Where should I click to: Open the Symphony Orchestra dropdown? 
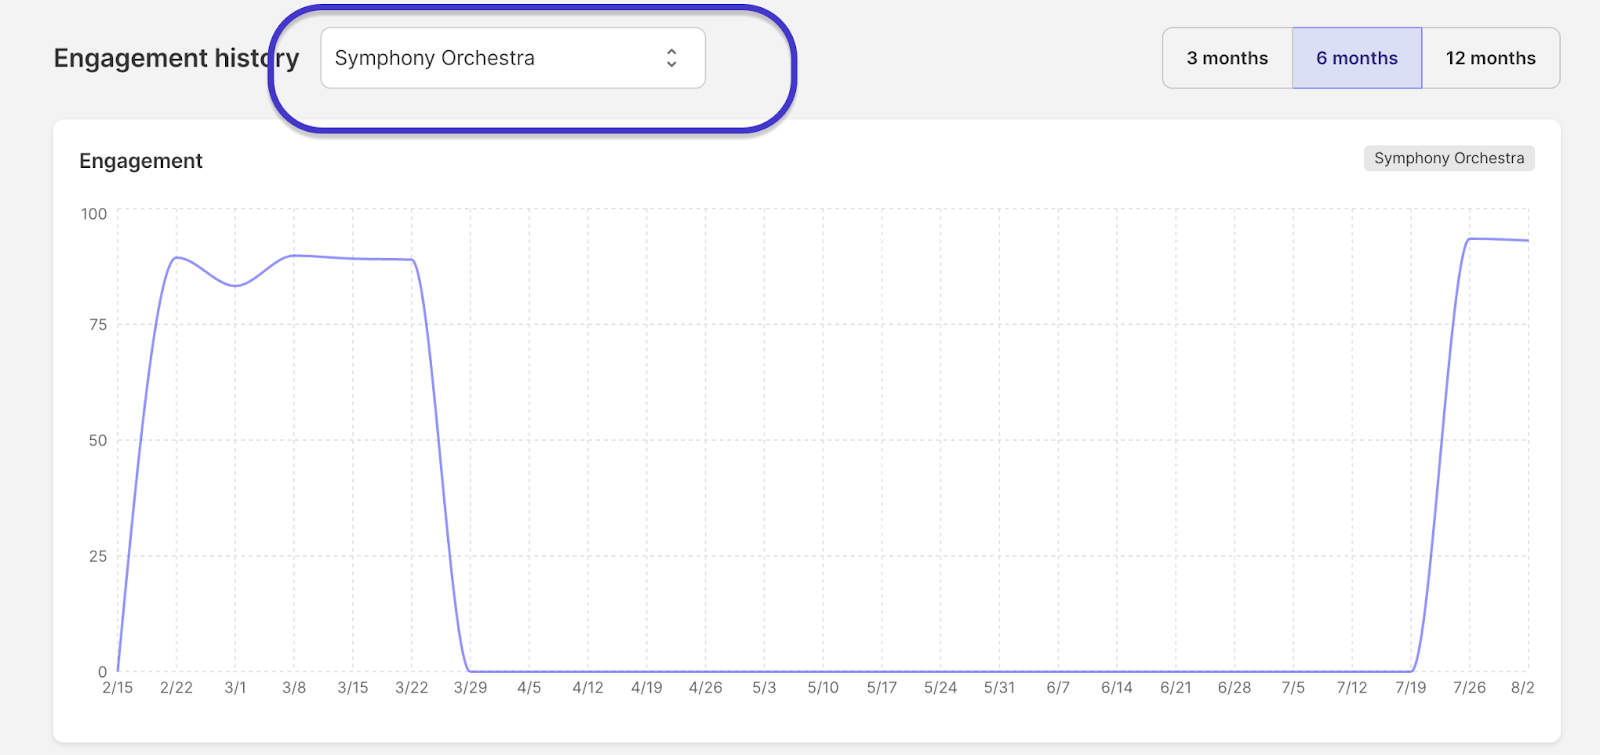(512, 58)
